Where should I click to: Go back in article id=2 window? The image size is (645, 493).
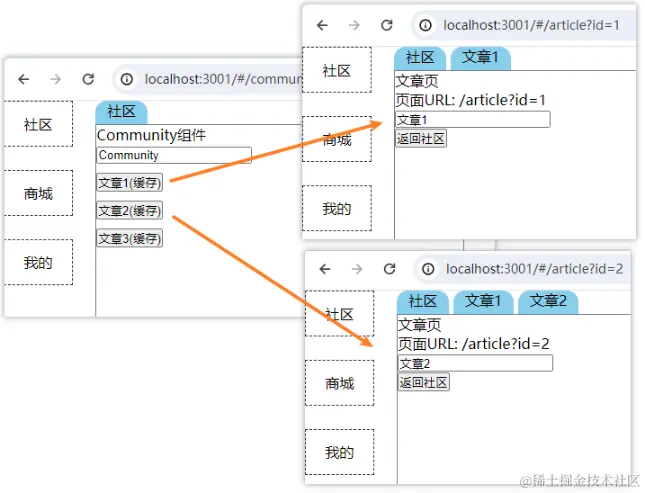[325, 269]
